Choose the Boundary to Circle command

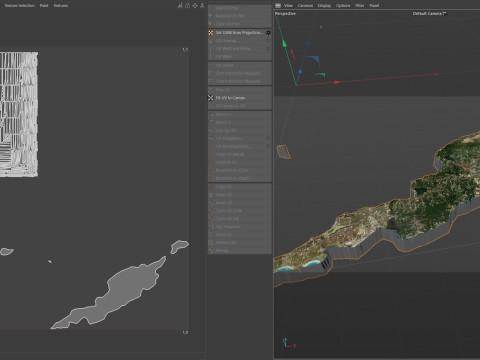point(240,170)
